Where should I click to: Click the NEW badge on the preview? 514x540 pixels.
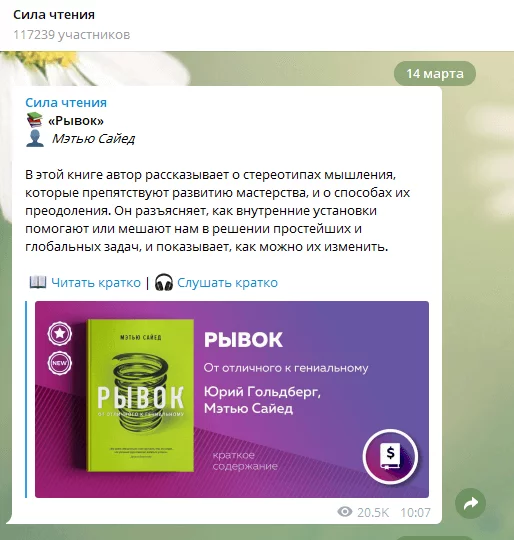pos(60,363)
